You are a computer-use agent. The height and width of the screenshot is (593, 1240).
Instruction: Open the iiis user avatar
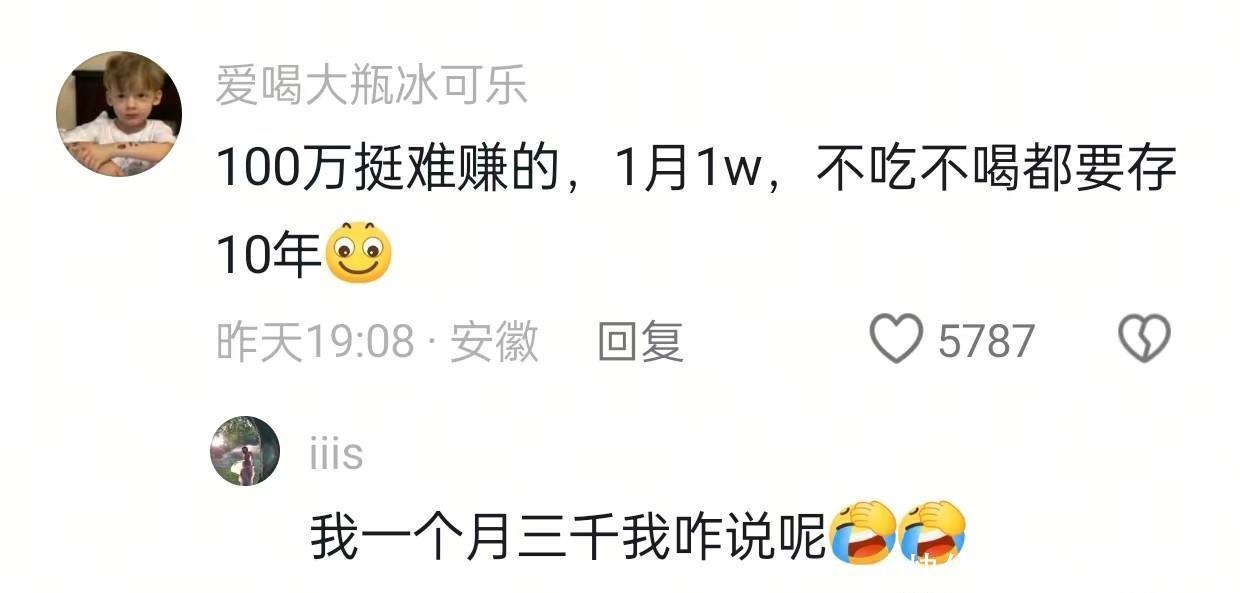[x=245, y=450]
